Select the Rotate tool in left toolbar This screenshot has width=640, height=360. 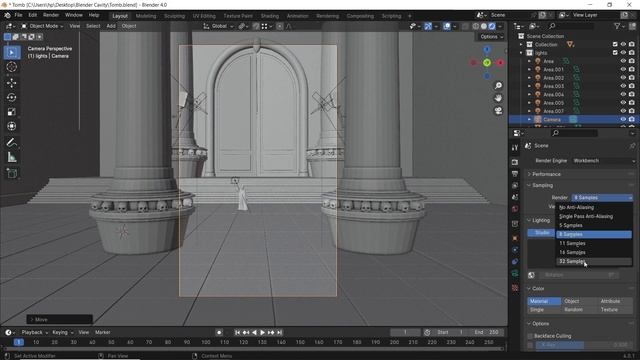tap(11, 98)
